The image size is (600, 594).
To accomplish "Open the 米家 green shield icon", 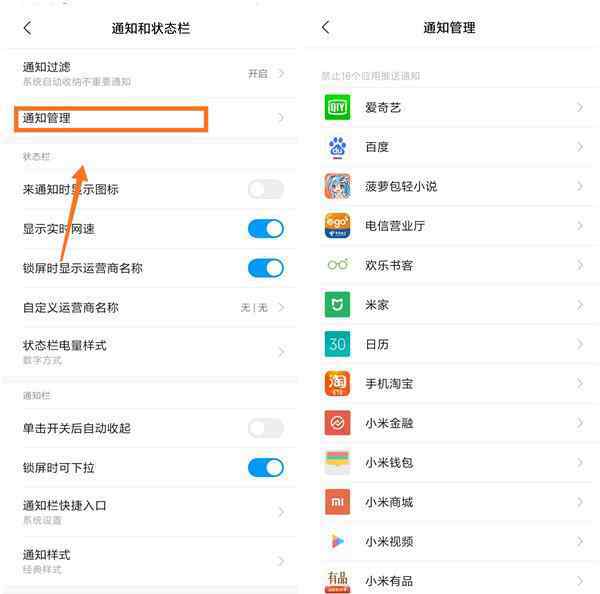I will click(337, 305).
